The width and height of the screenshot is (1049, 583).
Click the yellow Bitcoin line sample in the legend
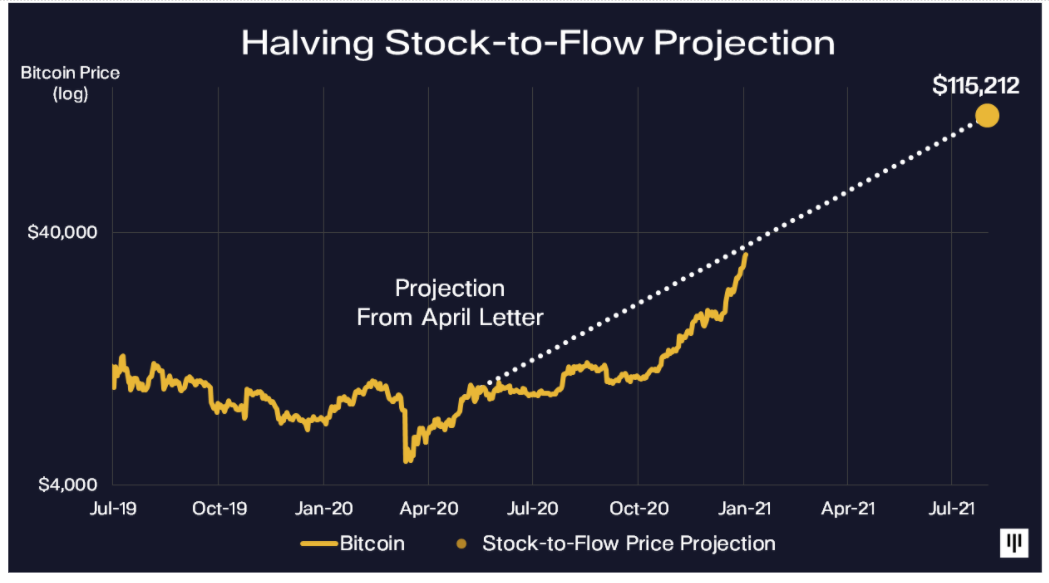coord(317,544)
